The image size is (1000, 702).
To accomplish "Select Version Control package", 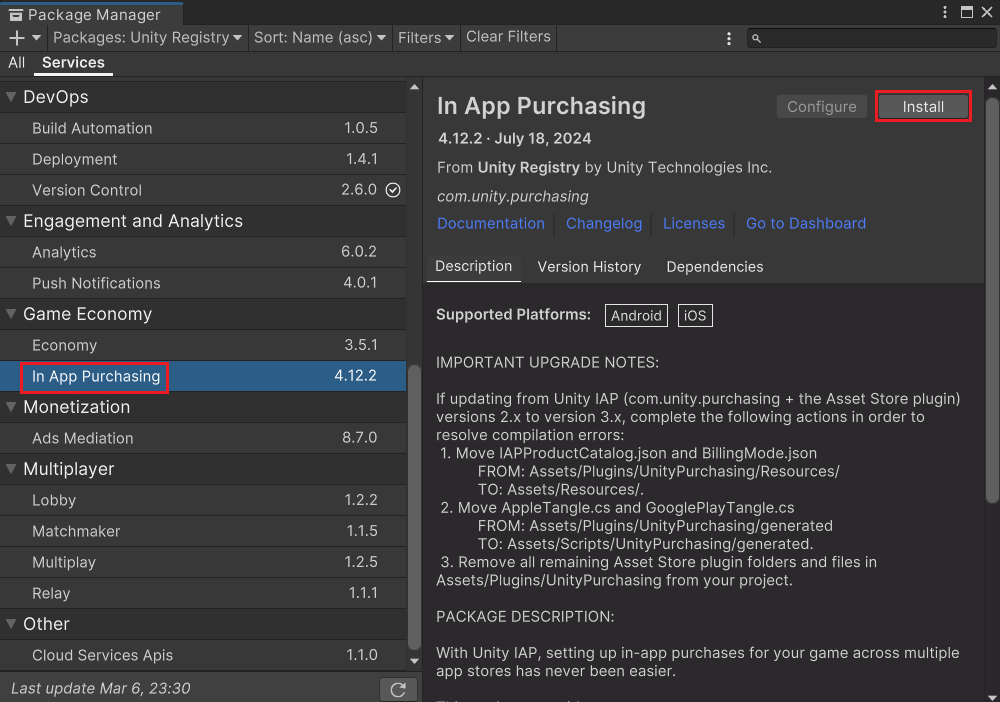I will [203, 190].
